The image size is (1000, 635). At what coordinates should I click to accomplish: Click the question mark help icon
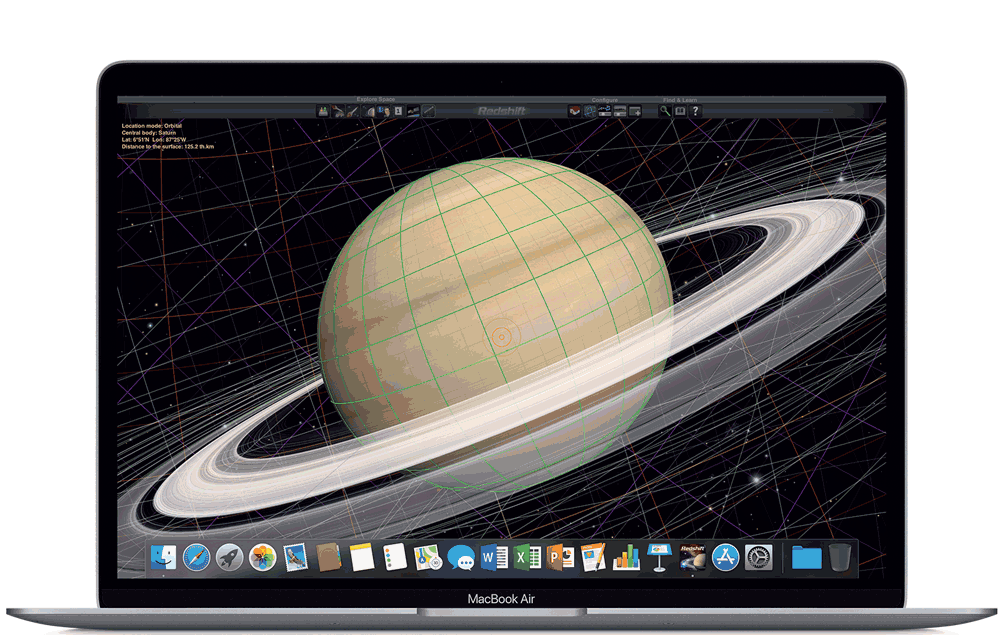pos(695,111)
